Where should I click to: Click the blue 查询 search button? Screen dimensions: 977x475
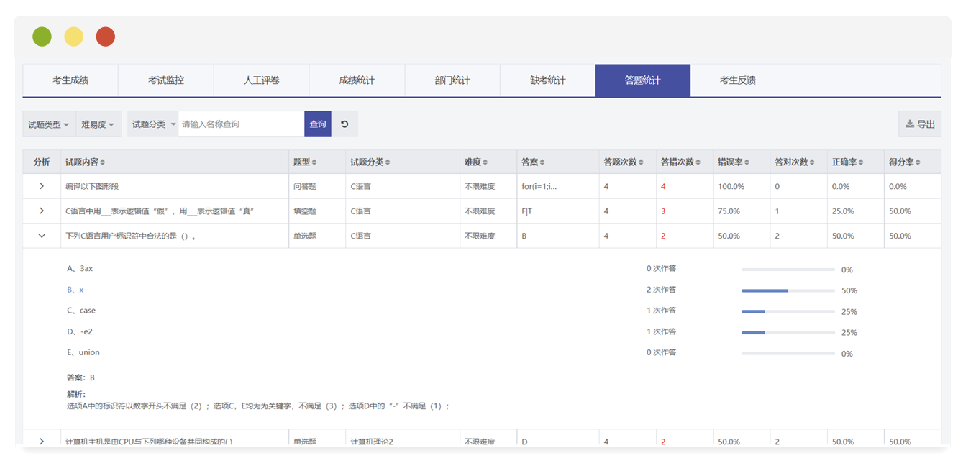318,124
